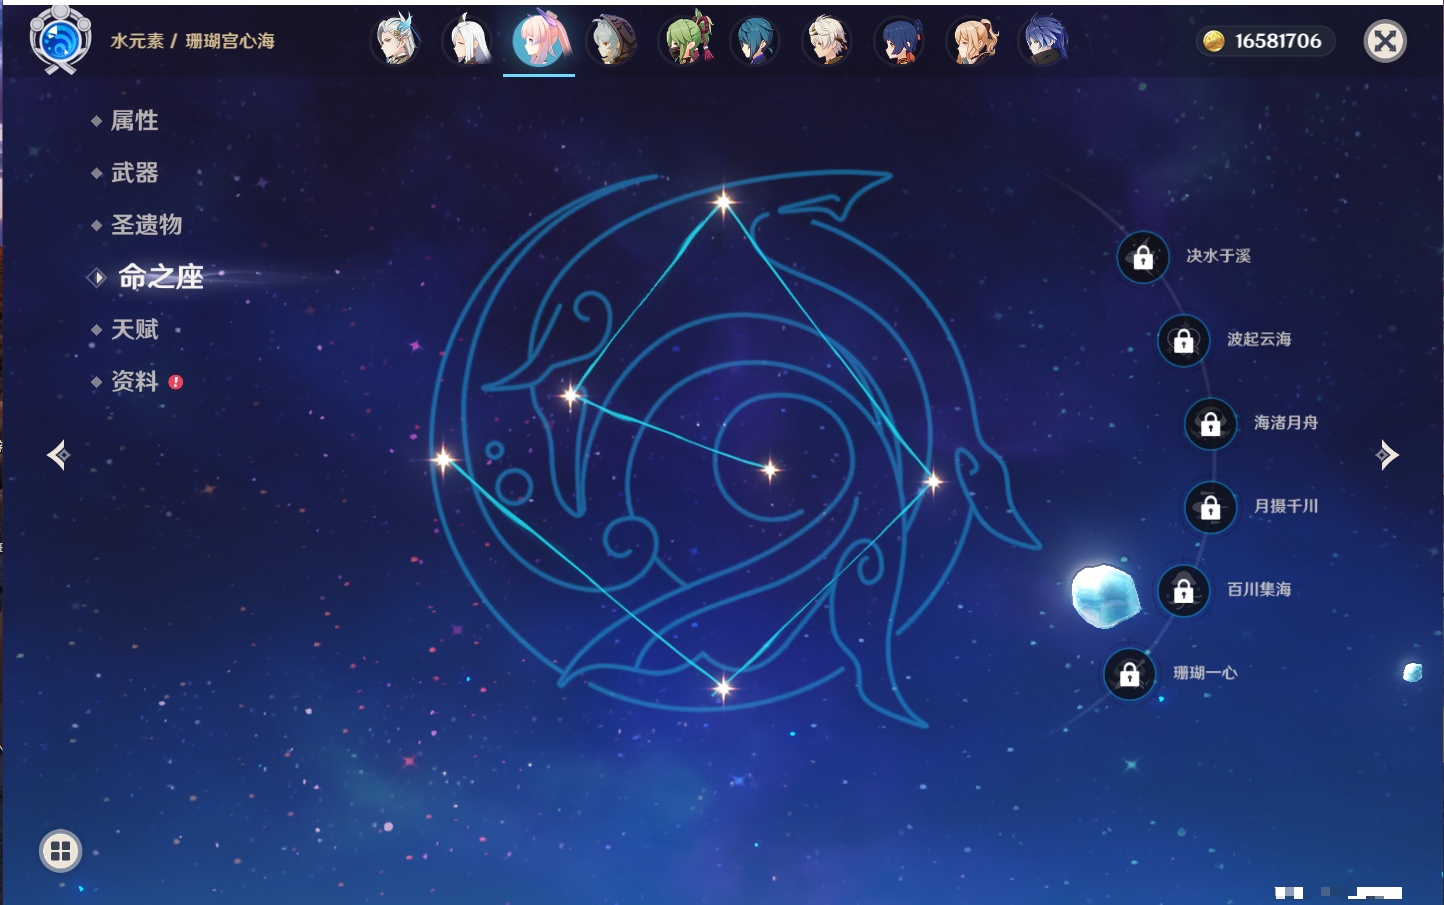The image size is (1444, 905).
Task: Click the 决水于溪 constellation label
Action: pos(1218,256)
